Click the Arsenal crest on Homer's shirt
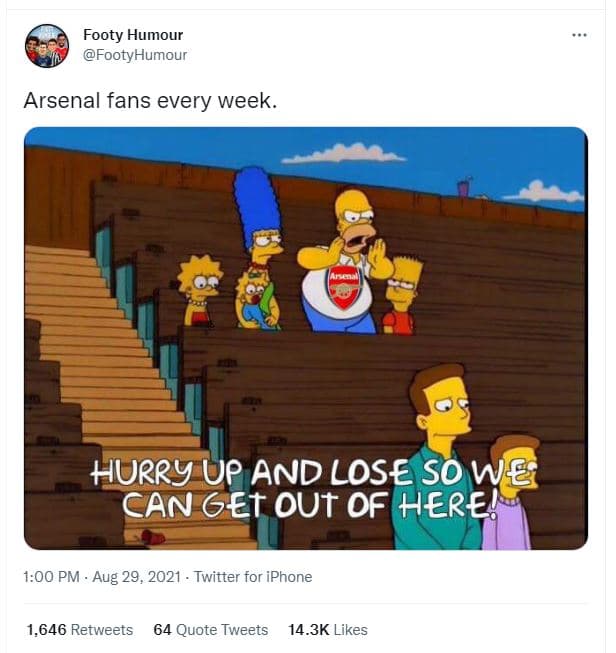 coord(344,287)
